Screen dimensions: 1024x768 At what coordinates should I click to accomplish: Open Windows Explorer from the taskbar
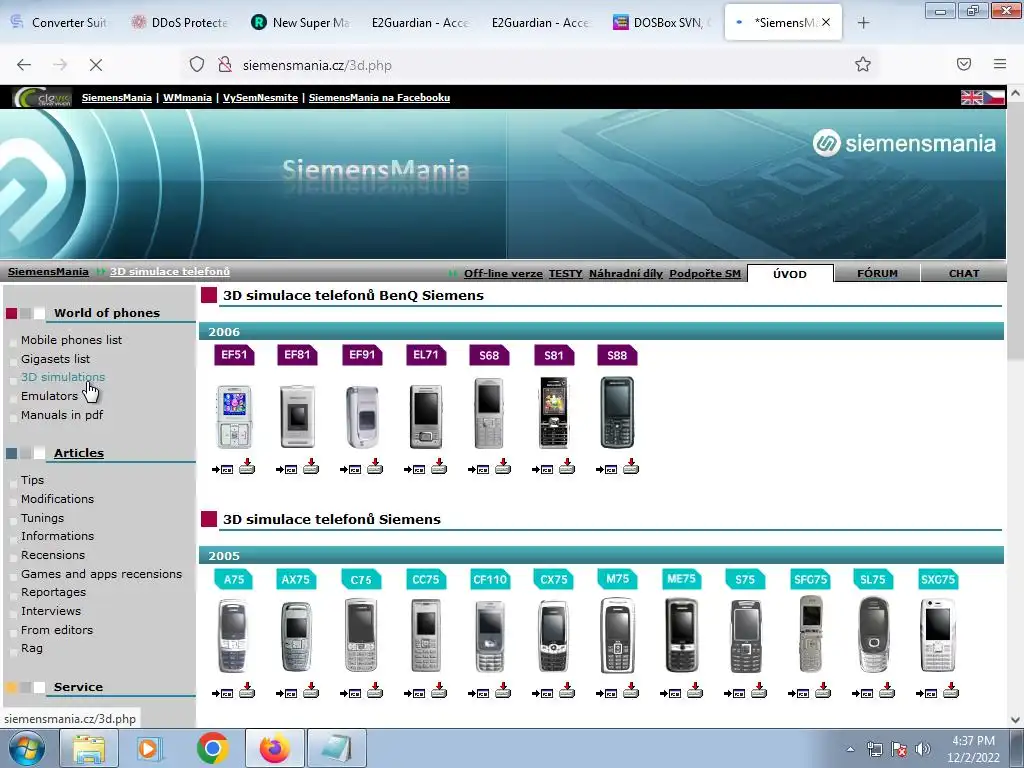89,748
